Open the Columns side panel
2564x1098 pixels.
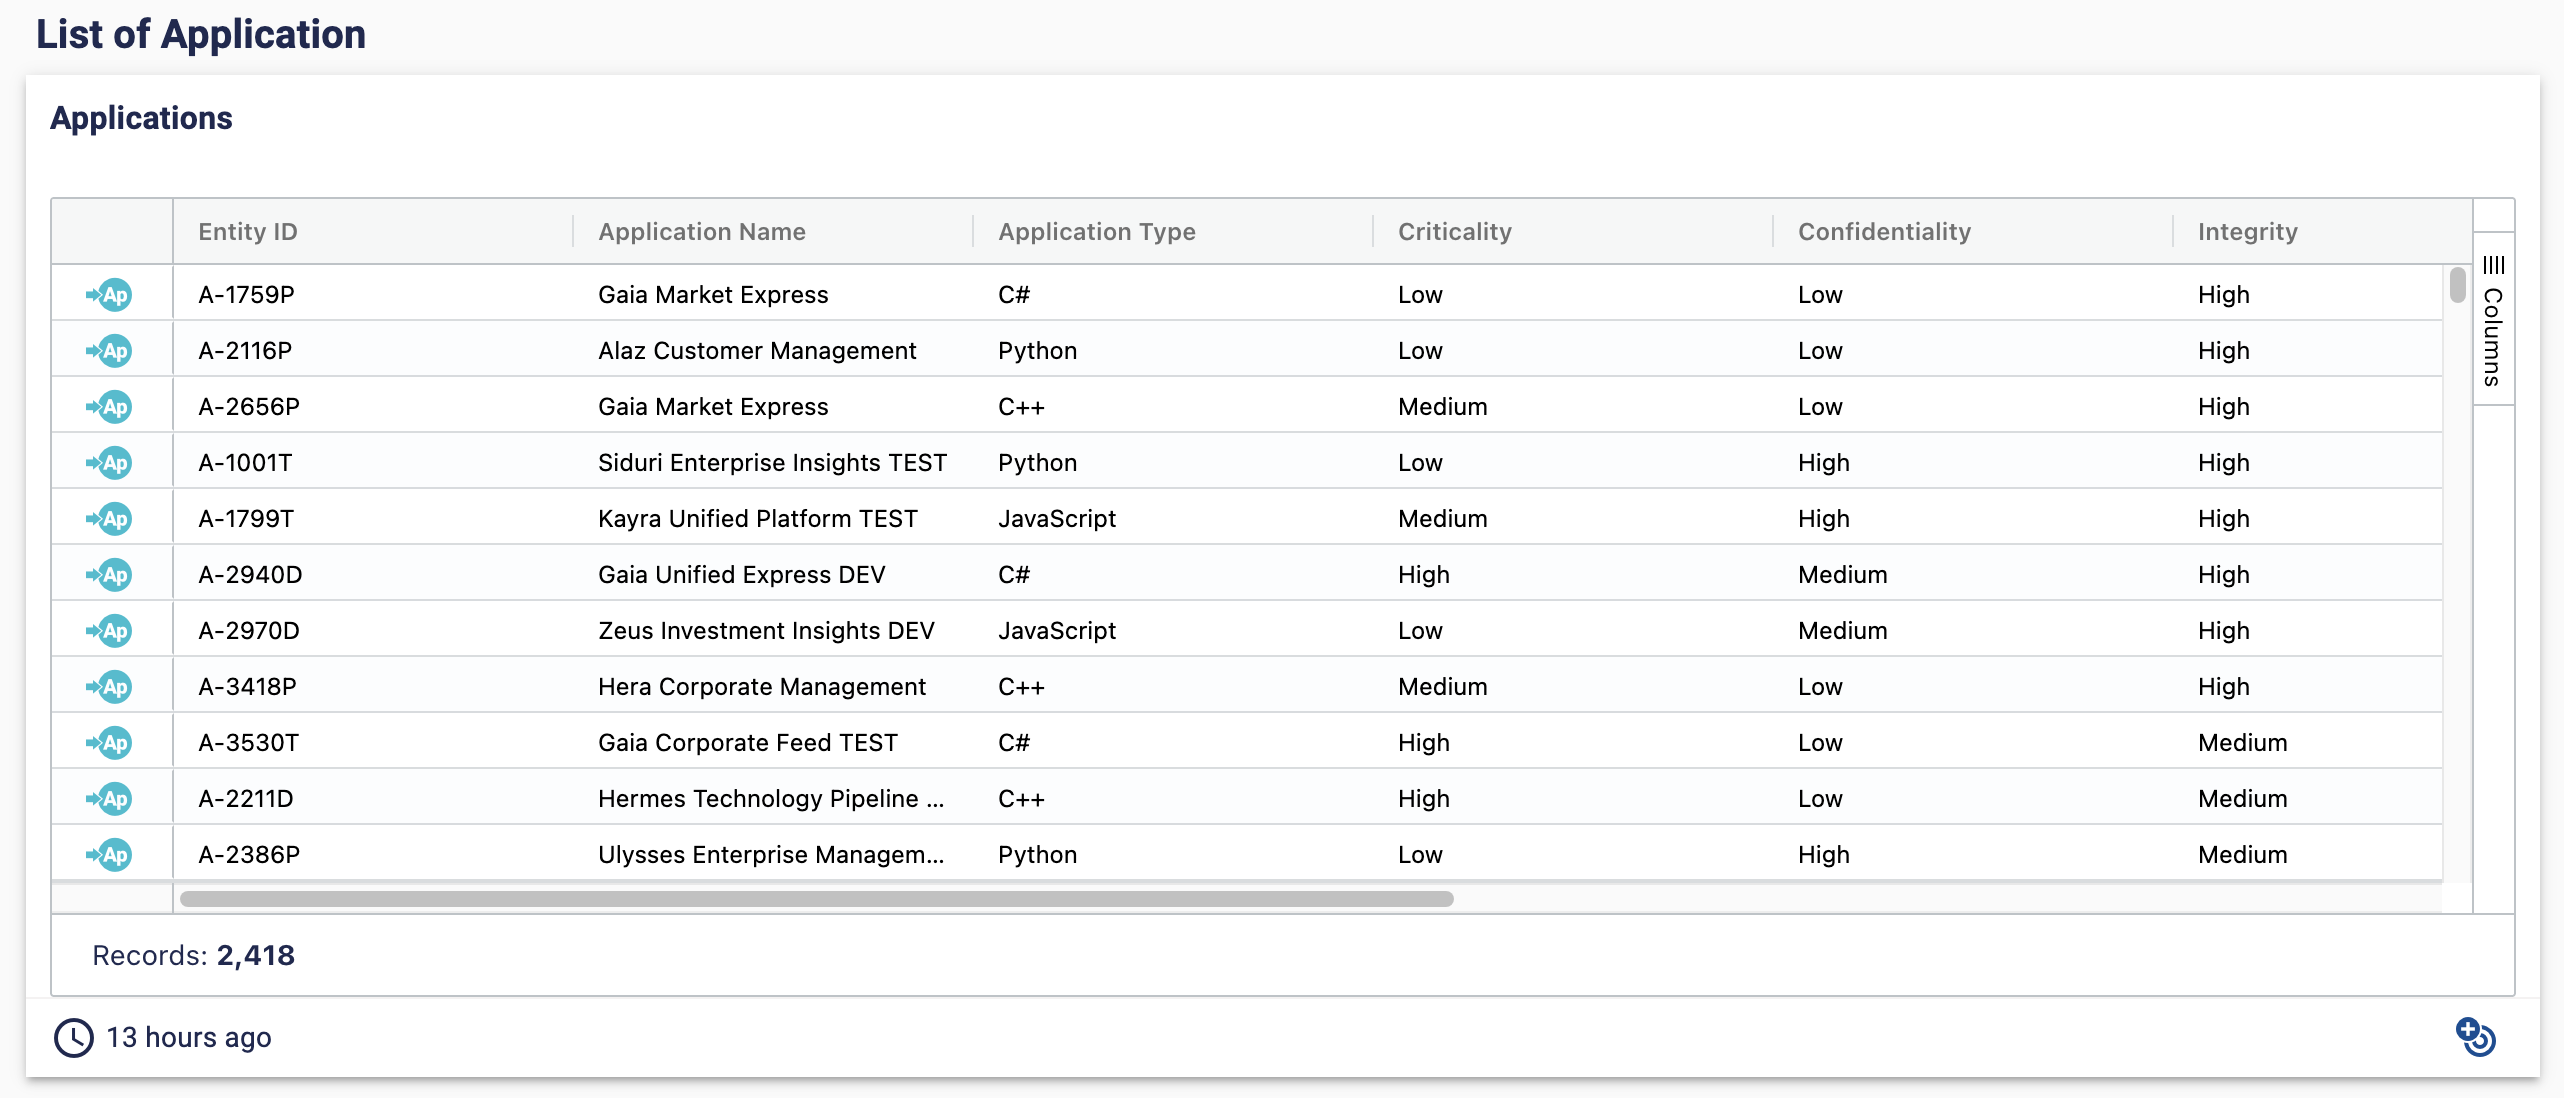click(x=2493, y=320)
